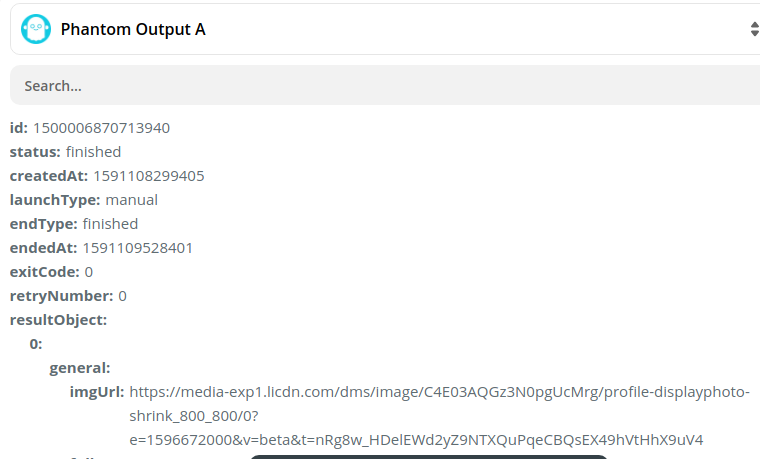760x459 pixels.
Task: Pick the retryNumber field
Action: (68, 296)
